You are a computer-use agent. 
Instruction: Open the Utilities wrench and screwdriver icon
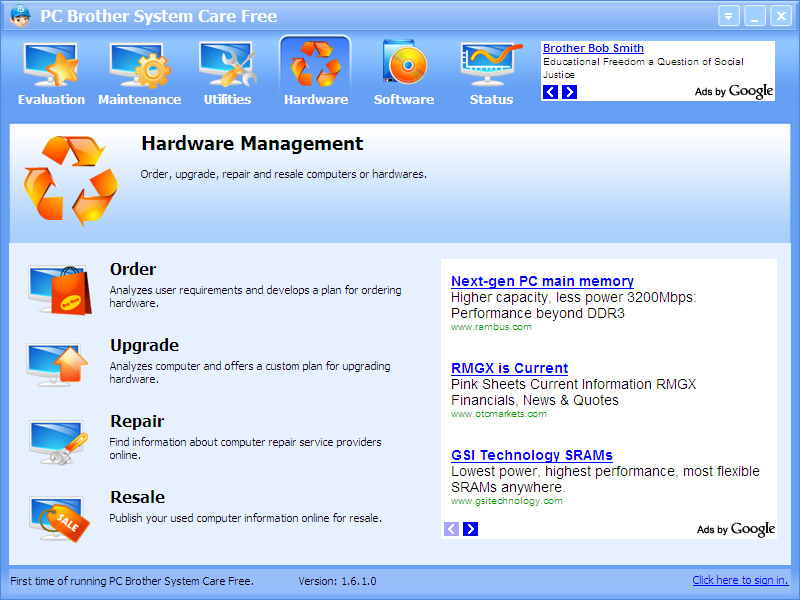click(x=228, y=64)
